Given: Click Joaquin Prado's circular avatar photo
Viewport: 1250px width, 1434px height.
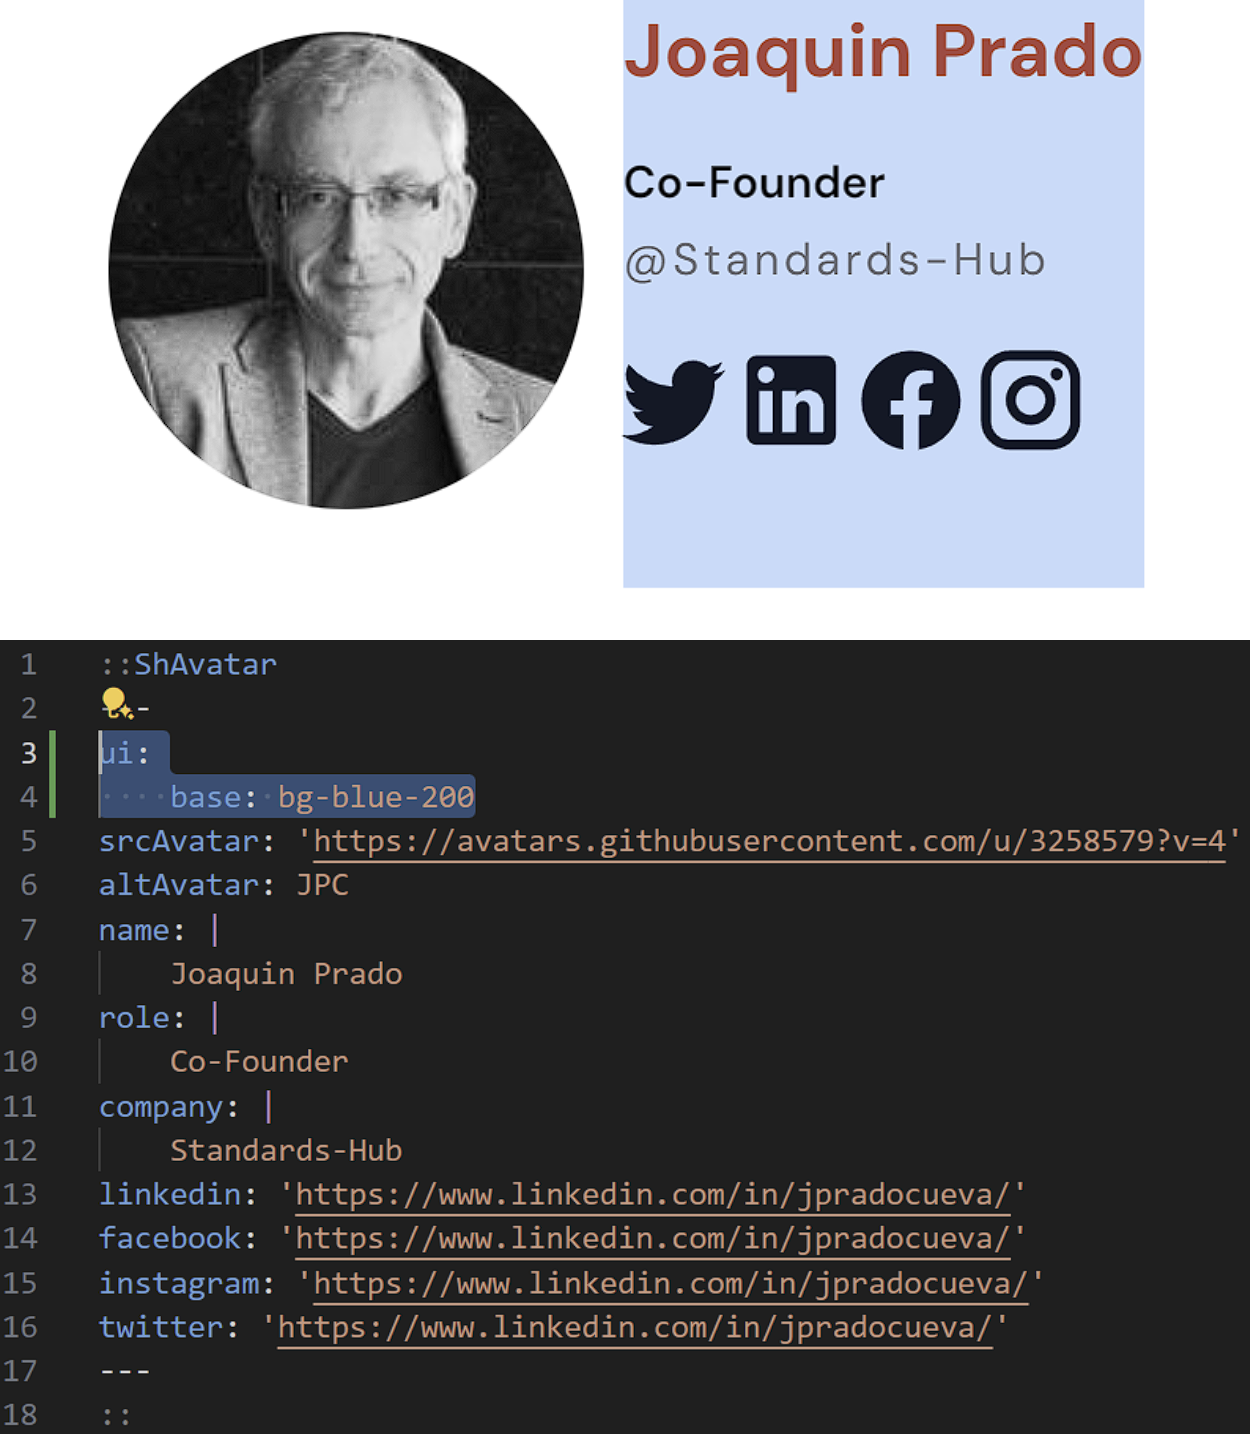Looking at the screenshot, I should pos(346,270).
